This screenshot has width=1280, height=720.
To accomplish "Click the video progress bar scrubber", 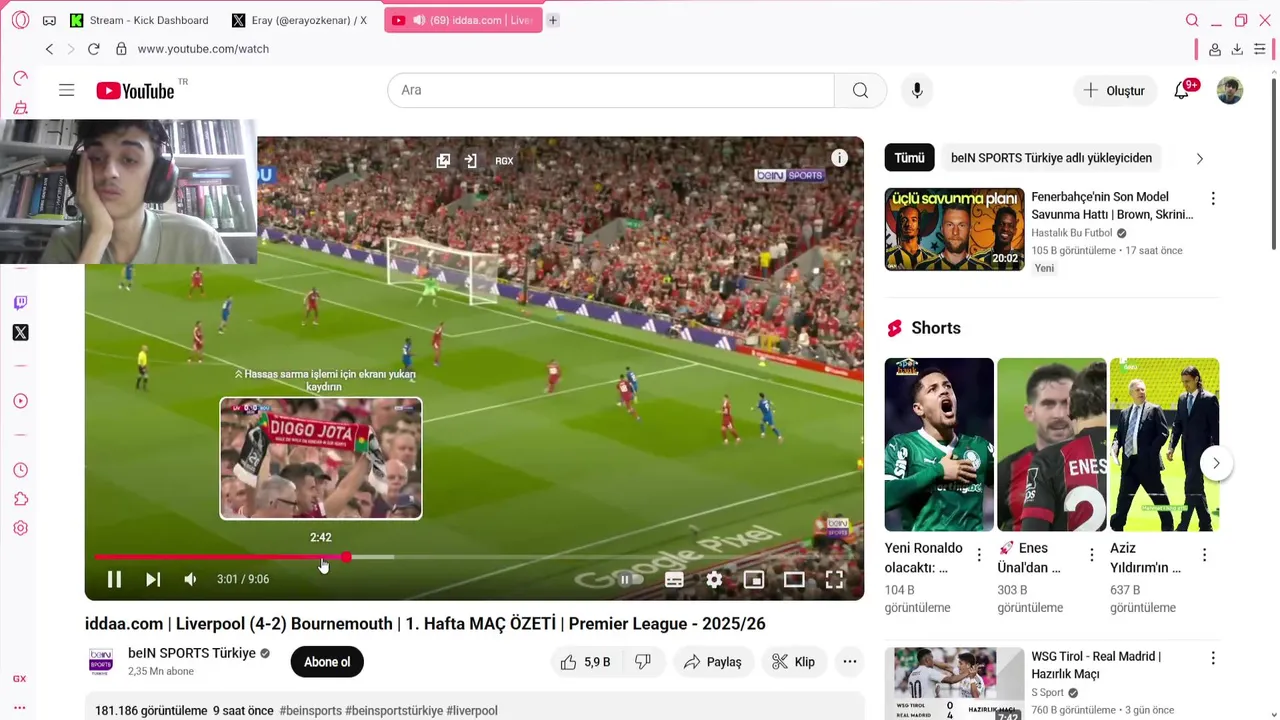I will pos(346,557).
